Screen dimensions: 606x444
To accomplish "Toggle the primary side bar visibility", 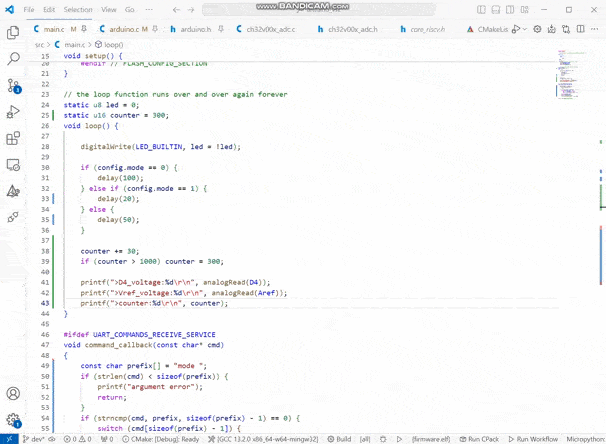I will (x=481, y=10).
